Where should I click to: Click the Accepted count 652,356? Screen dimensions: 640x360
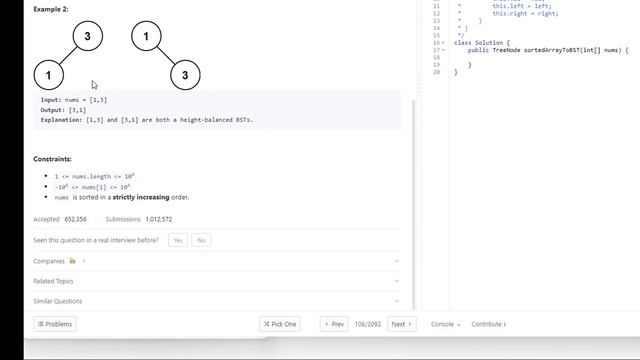tap(76, 219)
